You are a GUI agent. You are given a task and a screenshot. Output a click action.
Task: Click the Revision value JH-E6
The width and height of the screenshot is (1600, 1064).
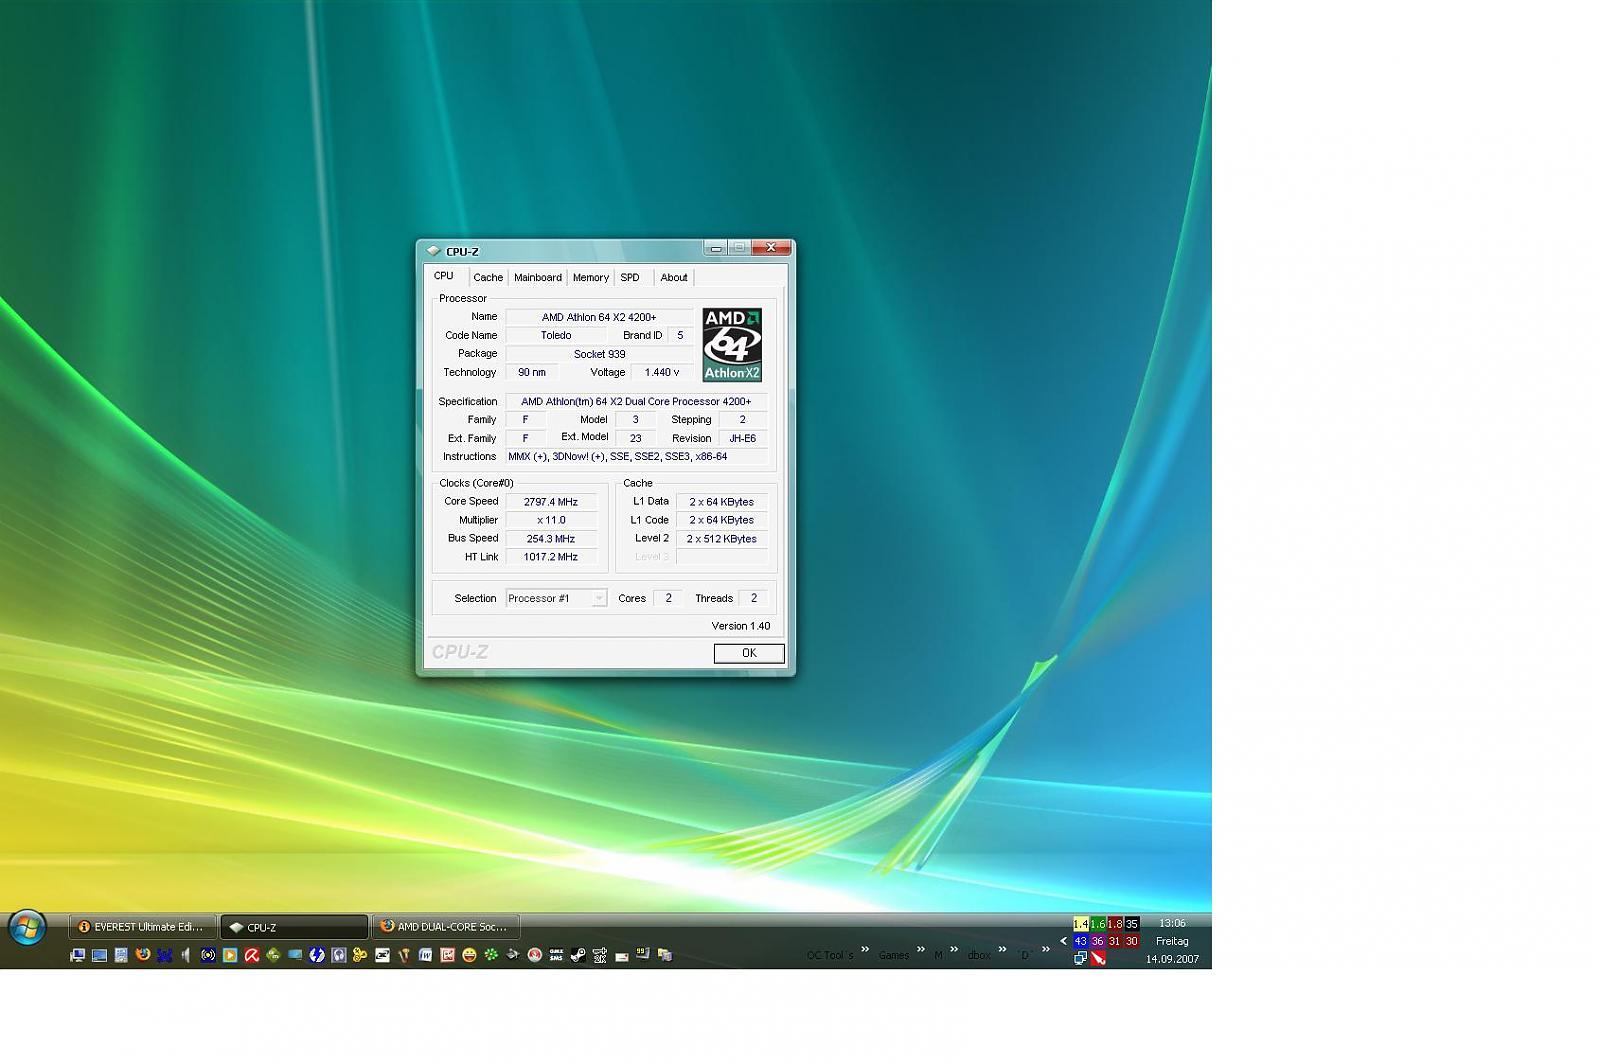coord(743,438)
